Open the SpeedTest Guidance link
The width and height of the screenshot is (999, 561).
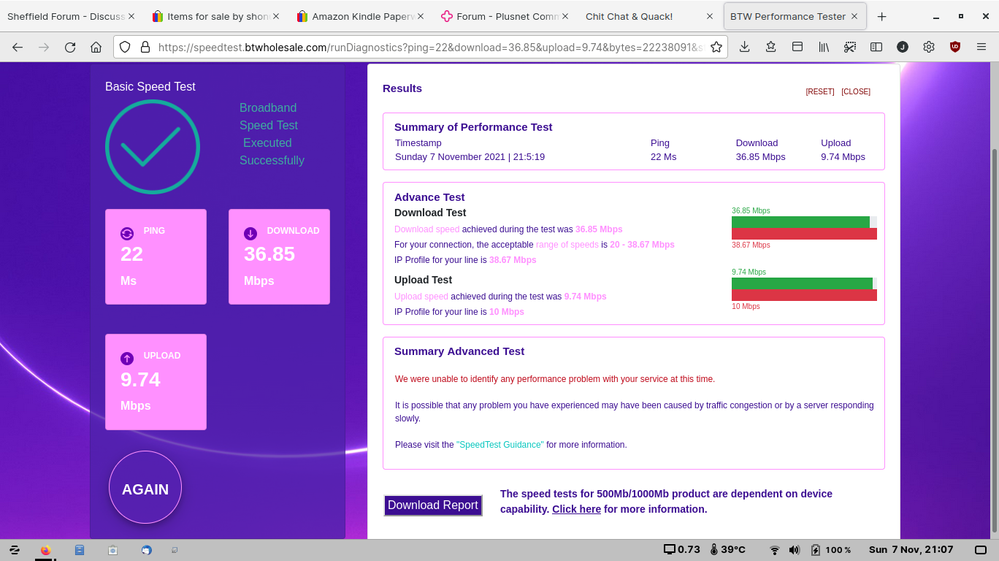[x=500, y=444]
